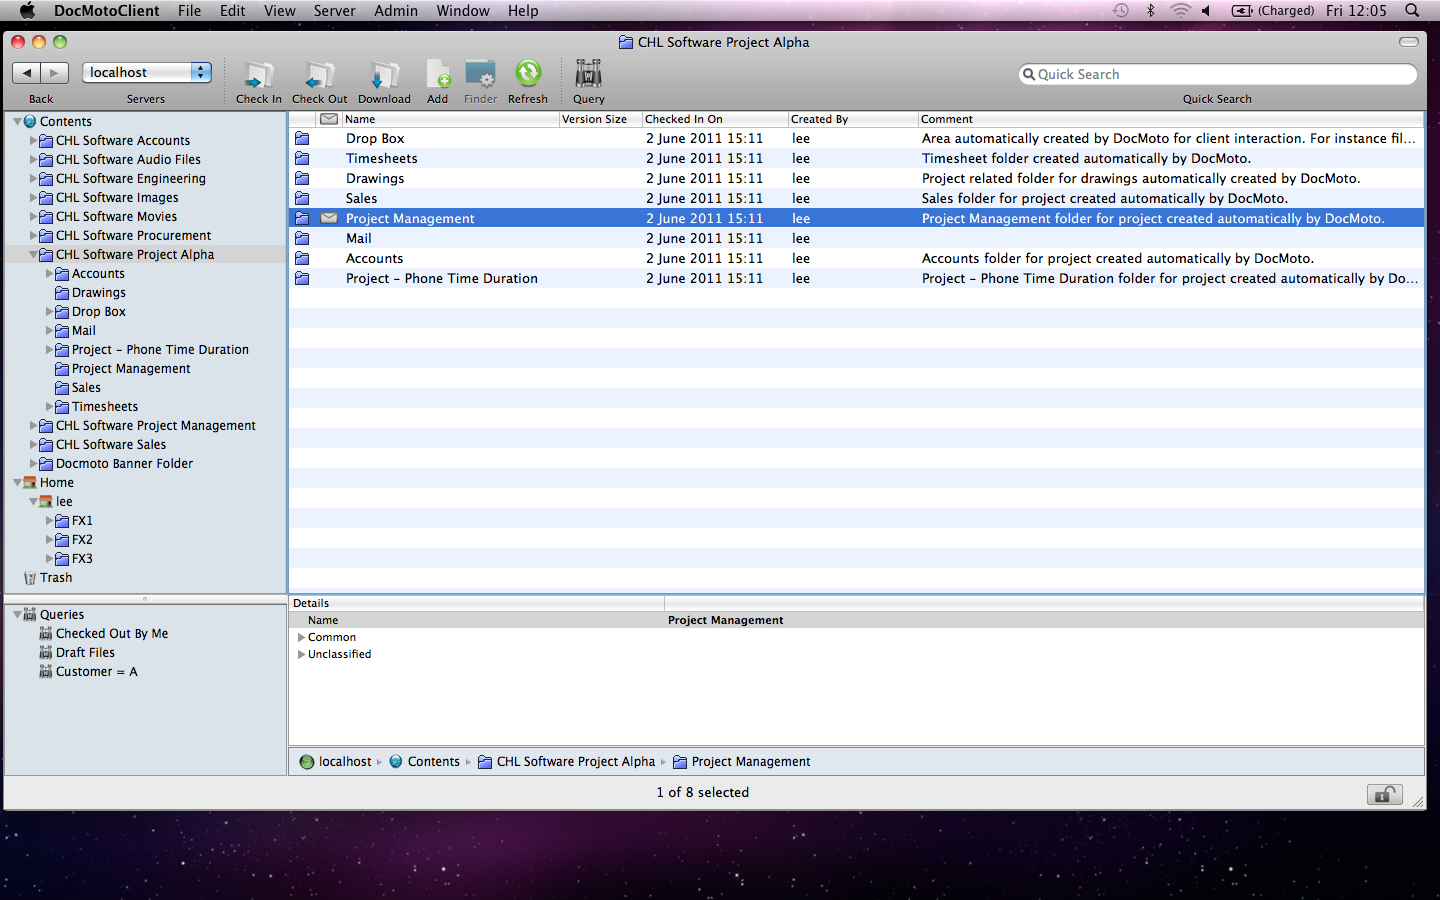Click the Finder toolbar icon
Image resolution: width=1440 pixels, height=900 pixels.
point(481,75)
